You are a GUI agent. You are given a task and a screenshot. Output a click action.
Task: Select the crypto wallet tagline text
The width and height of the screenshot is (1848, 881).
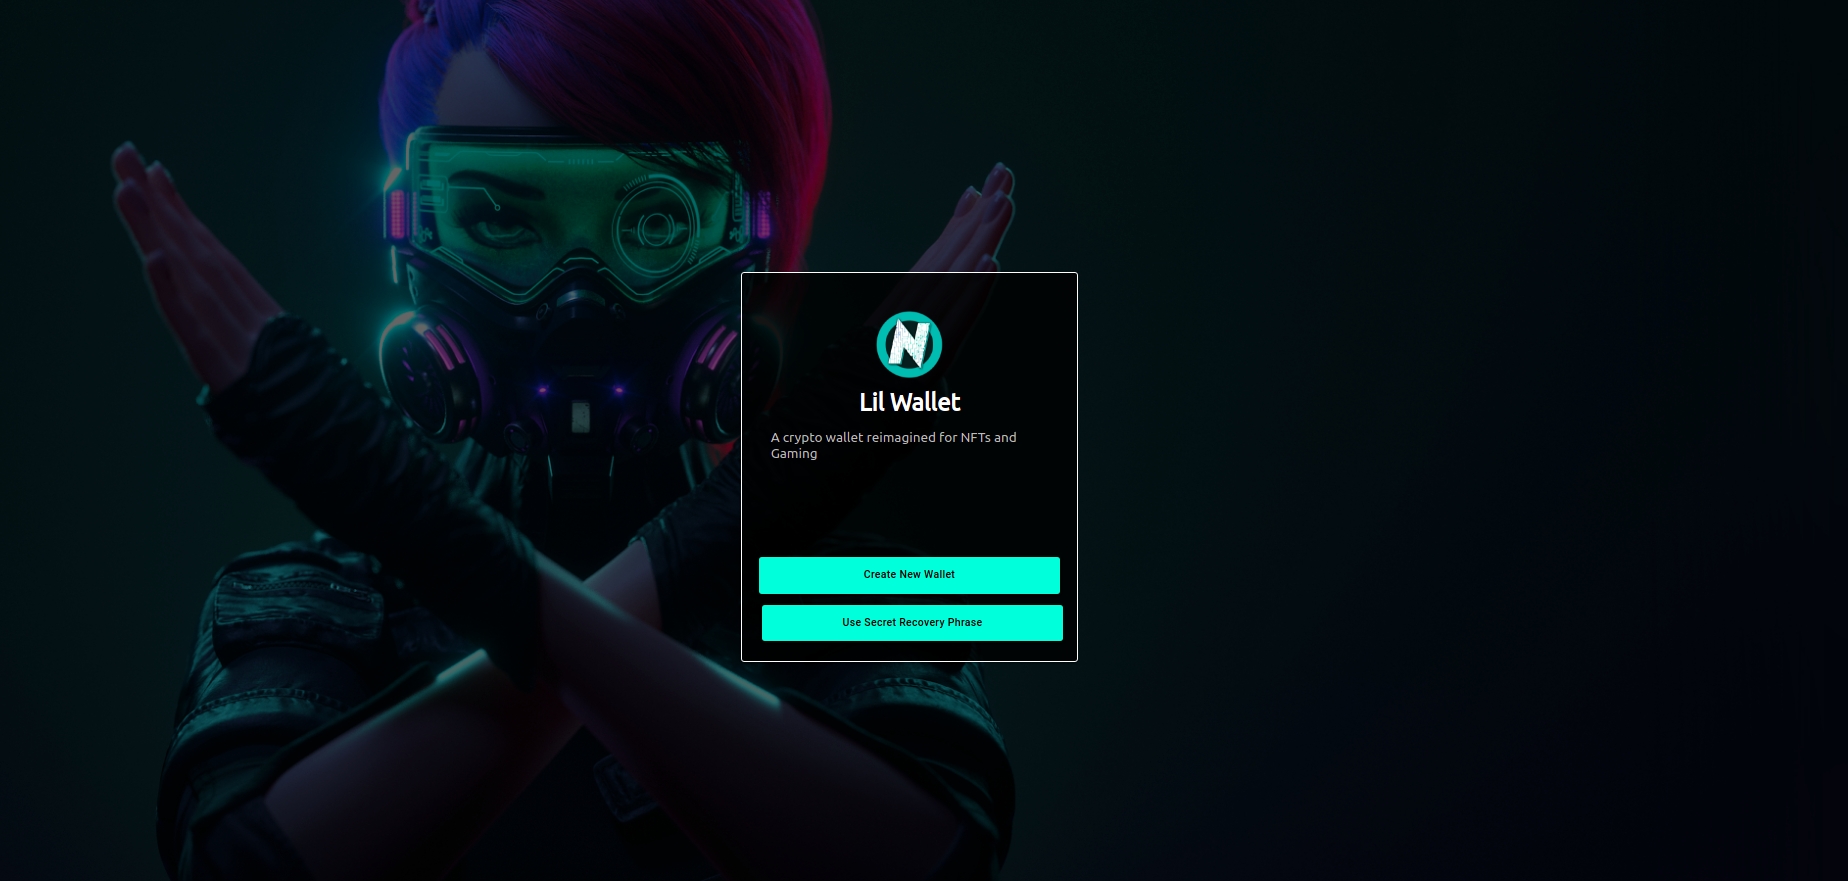tap(893, 445)
